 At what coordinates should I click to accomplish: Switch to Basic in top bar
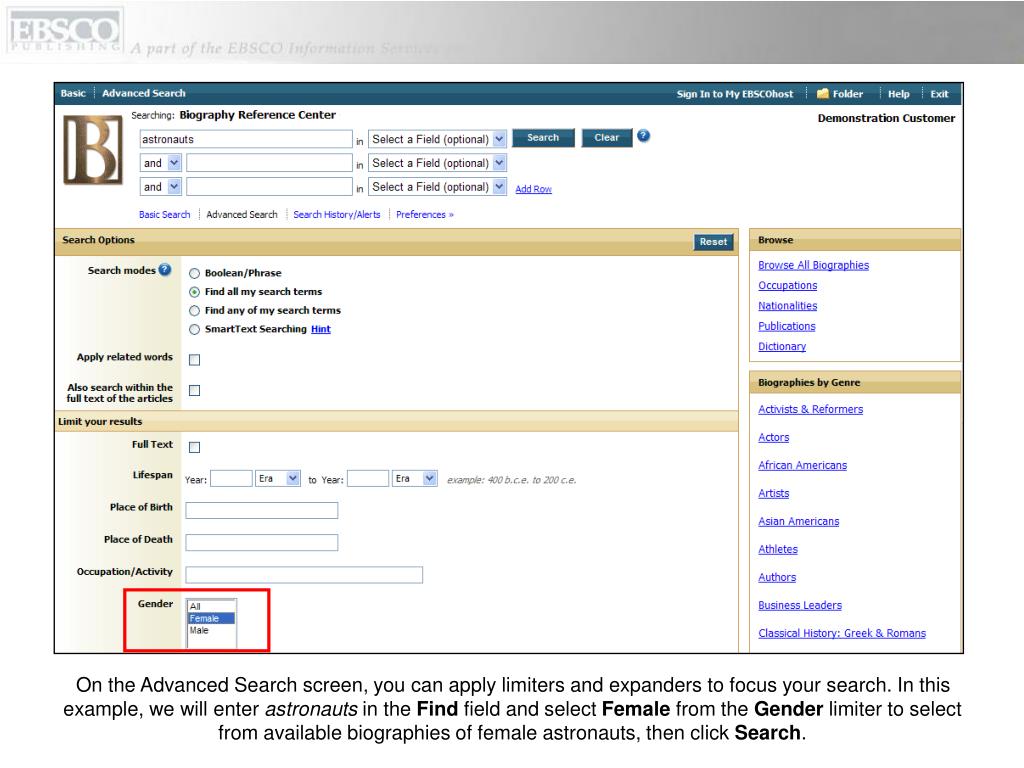(73, 93)
